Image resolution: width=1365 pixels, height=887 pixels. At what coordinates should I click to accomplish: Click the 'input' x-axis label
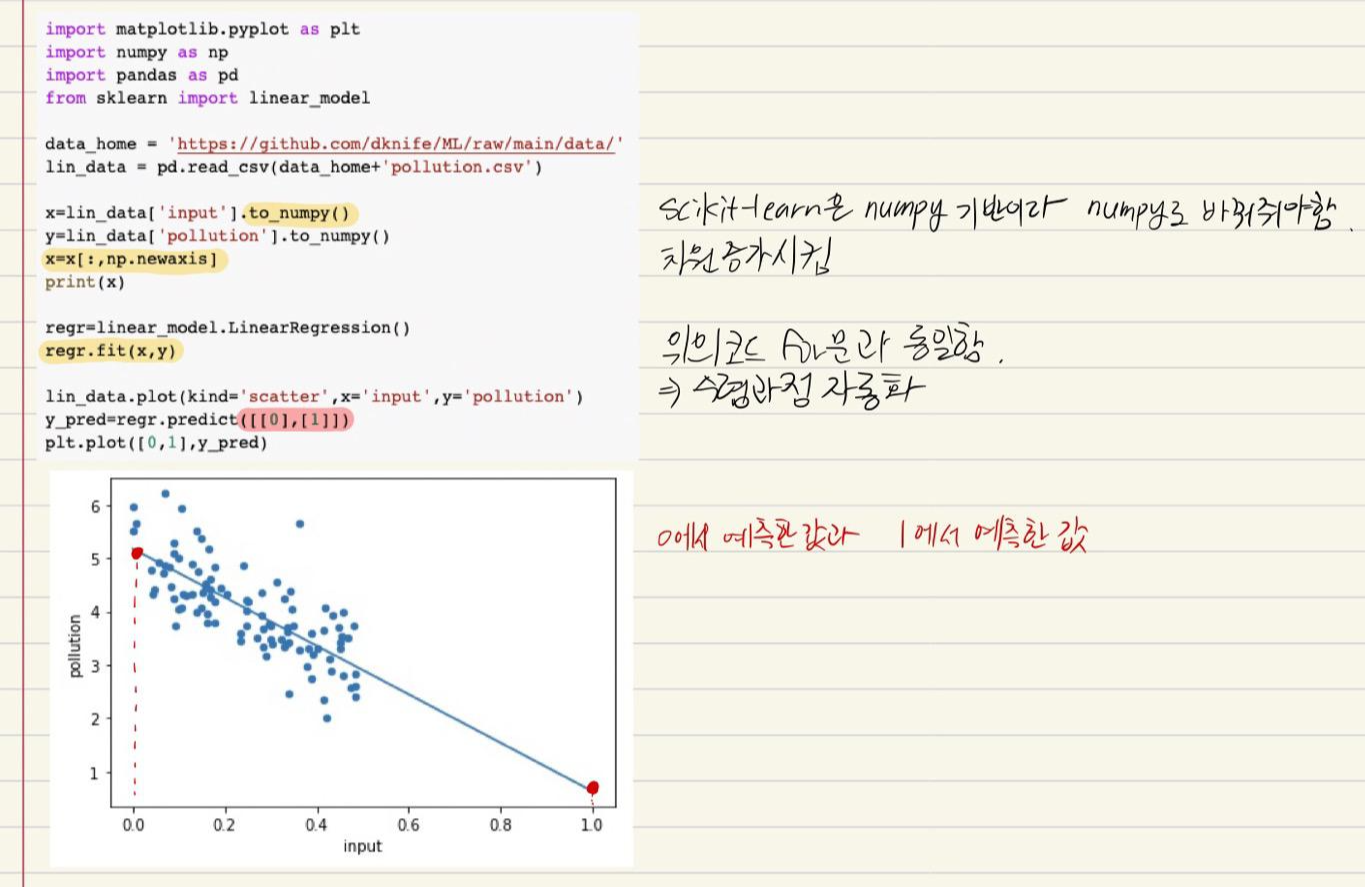pyautogui.click(x=362, y=846)
